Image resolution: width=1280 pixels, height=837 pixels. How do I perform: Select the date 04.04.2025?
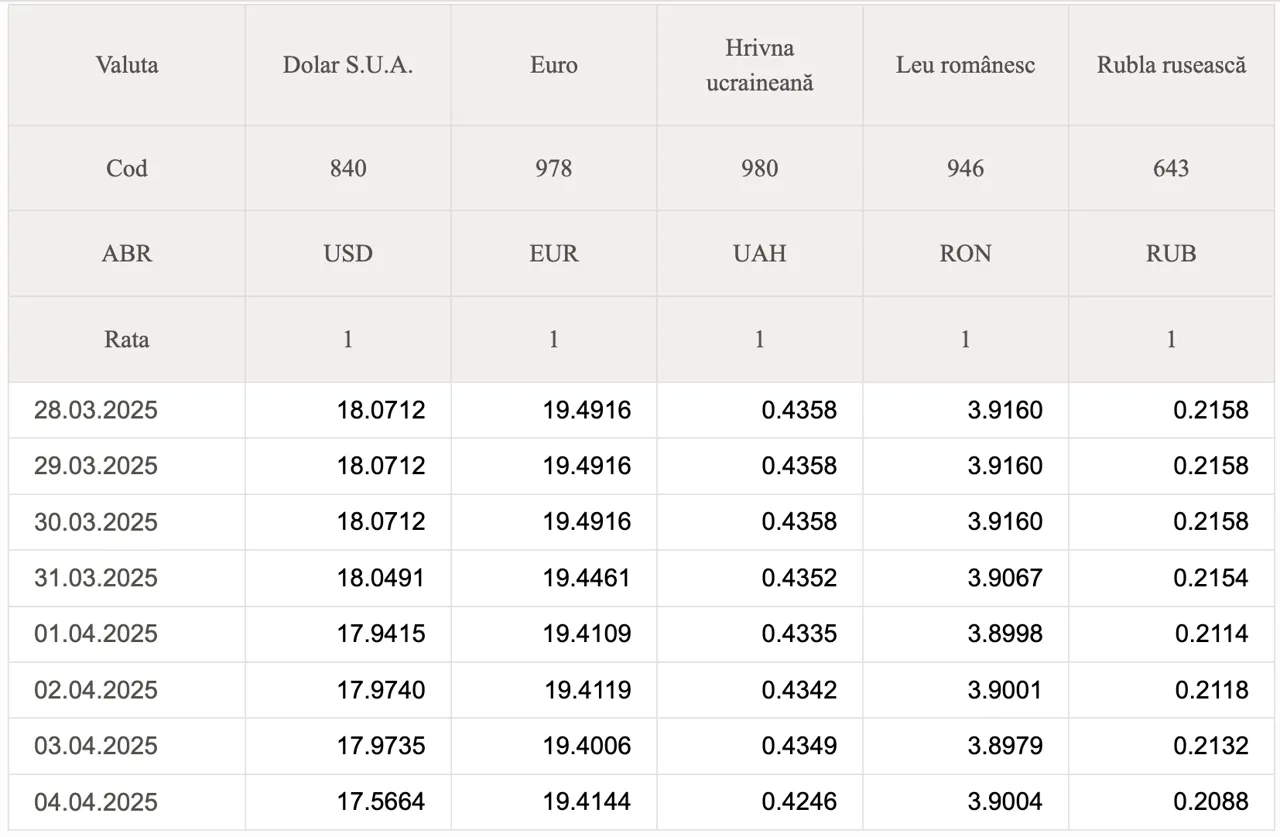96,802
